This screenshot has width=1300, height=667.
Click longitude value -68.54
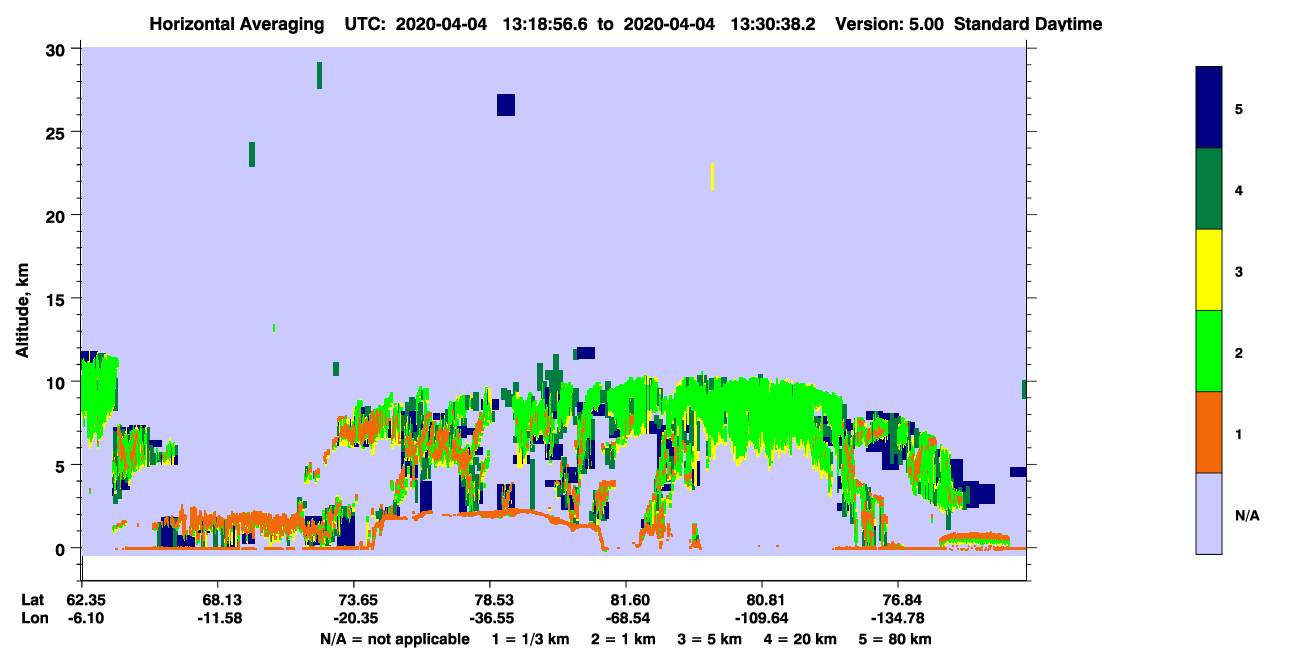pyautogui.click(x=626, y=618)
